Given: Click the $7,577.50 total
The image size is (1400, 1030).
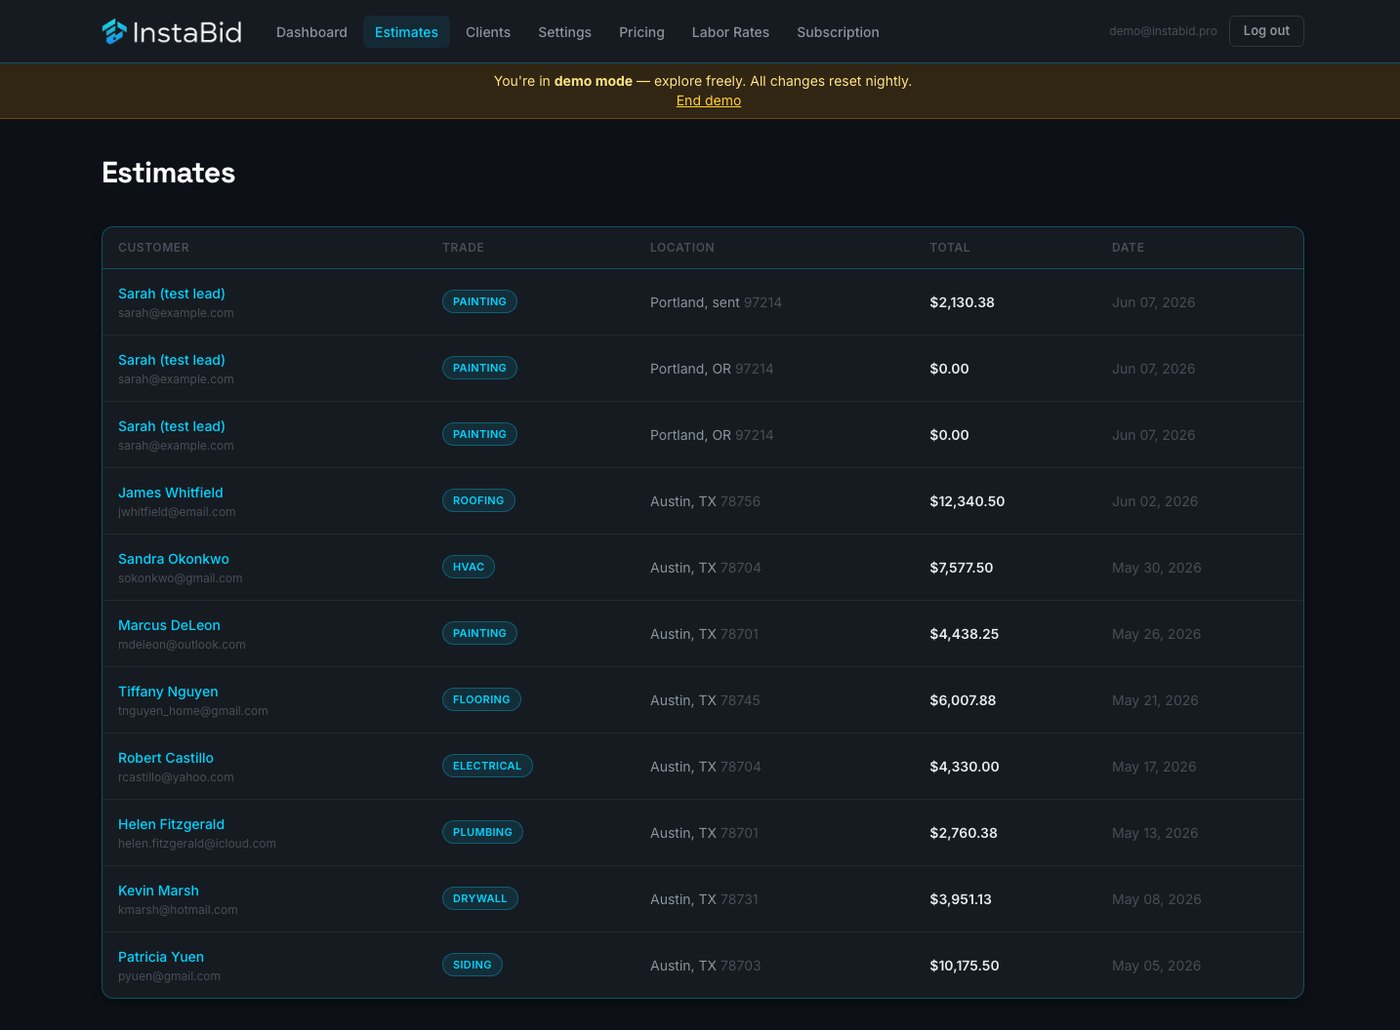Looking at the screenshot, I should coord(961,567).
